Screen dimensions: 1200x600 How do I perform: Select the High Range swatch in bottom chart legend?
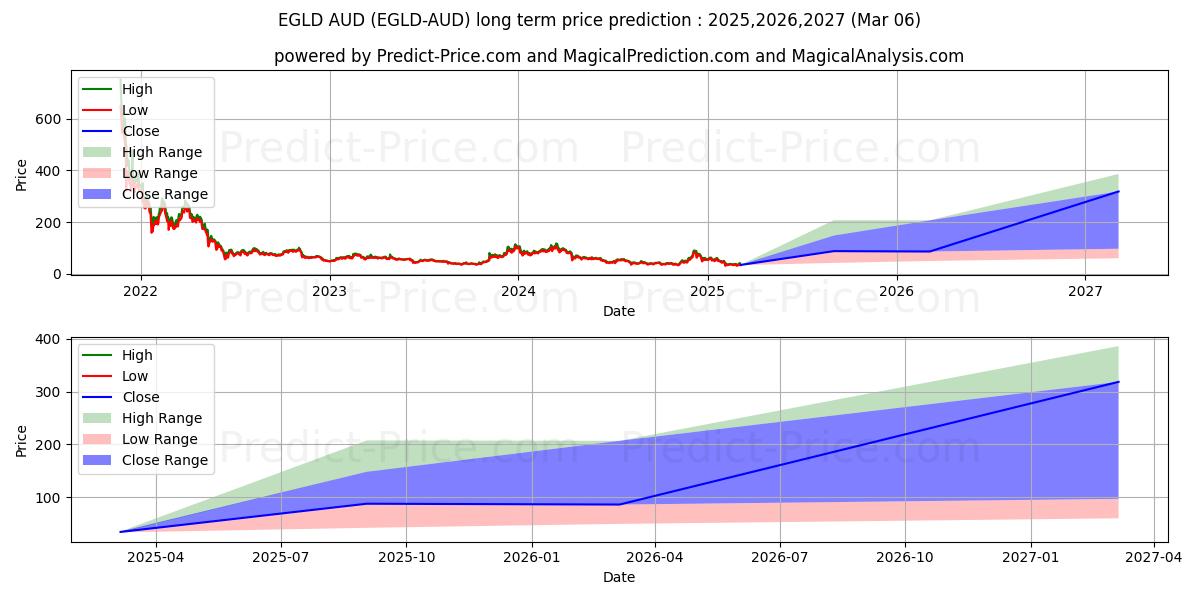pos(100,418)
